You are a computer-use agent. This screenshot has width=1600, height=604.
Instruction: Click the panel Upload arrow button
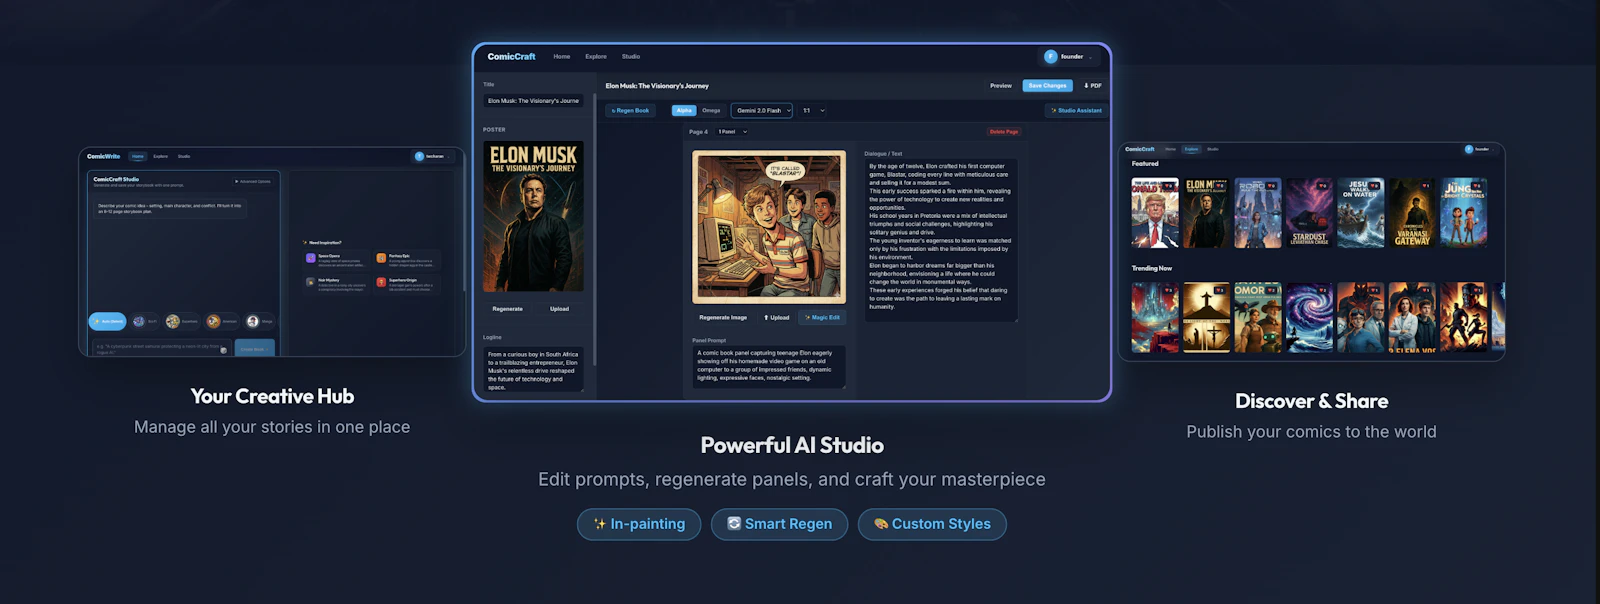pos(776,317)
